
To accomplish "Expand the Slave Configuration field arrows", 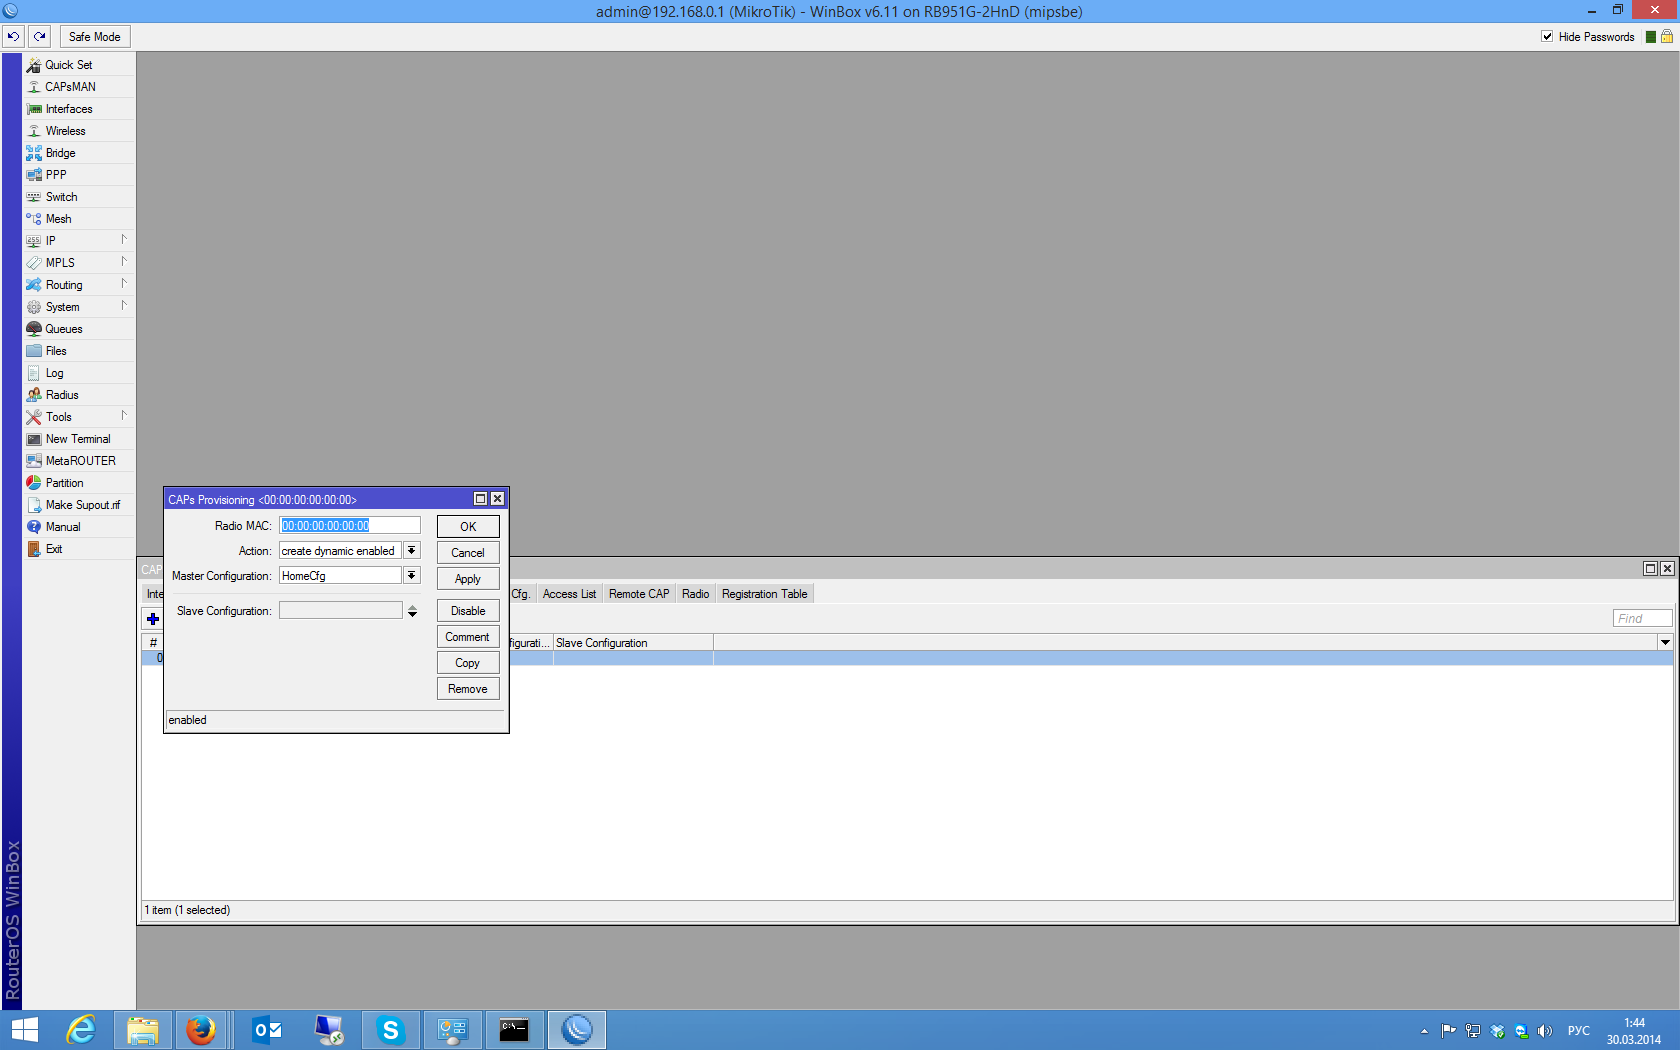I will tap(412, 611).
